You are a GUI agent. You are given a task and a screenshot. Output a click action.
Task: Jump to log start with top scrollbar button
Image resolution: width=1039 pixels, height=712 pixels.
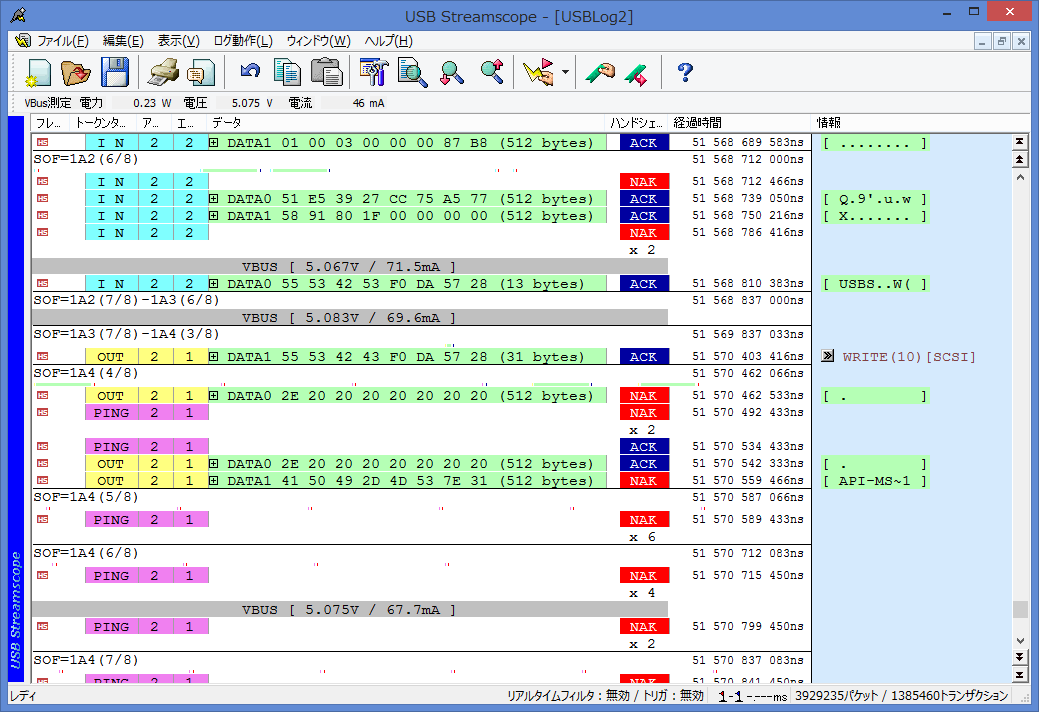click(1020, 142)
